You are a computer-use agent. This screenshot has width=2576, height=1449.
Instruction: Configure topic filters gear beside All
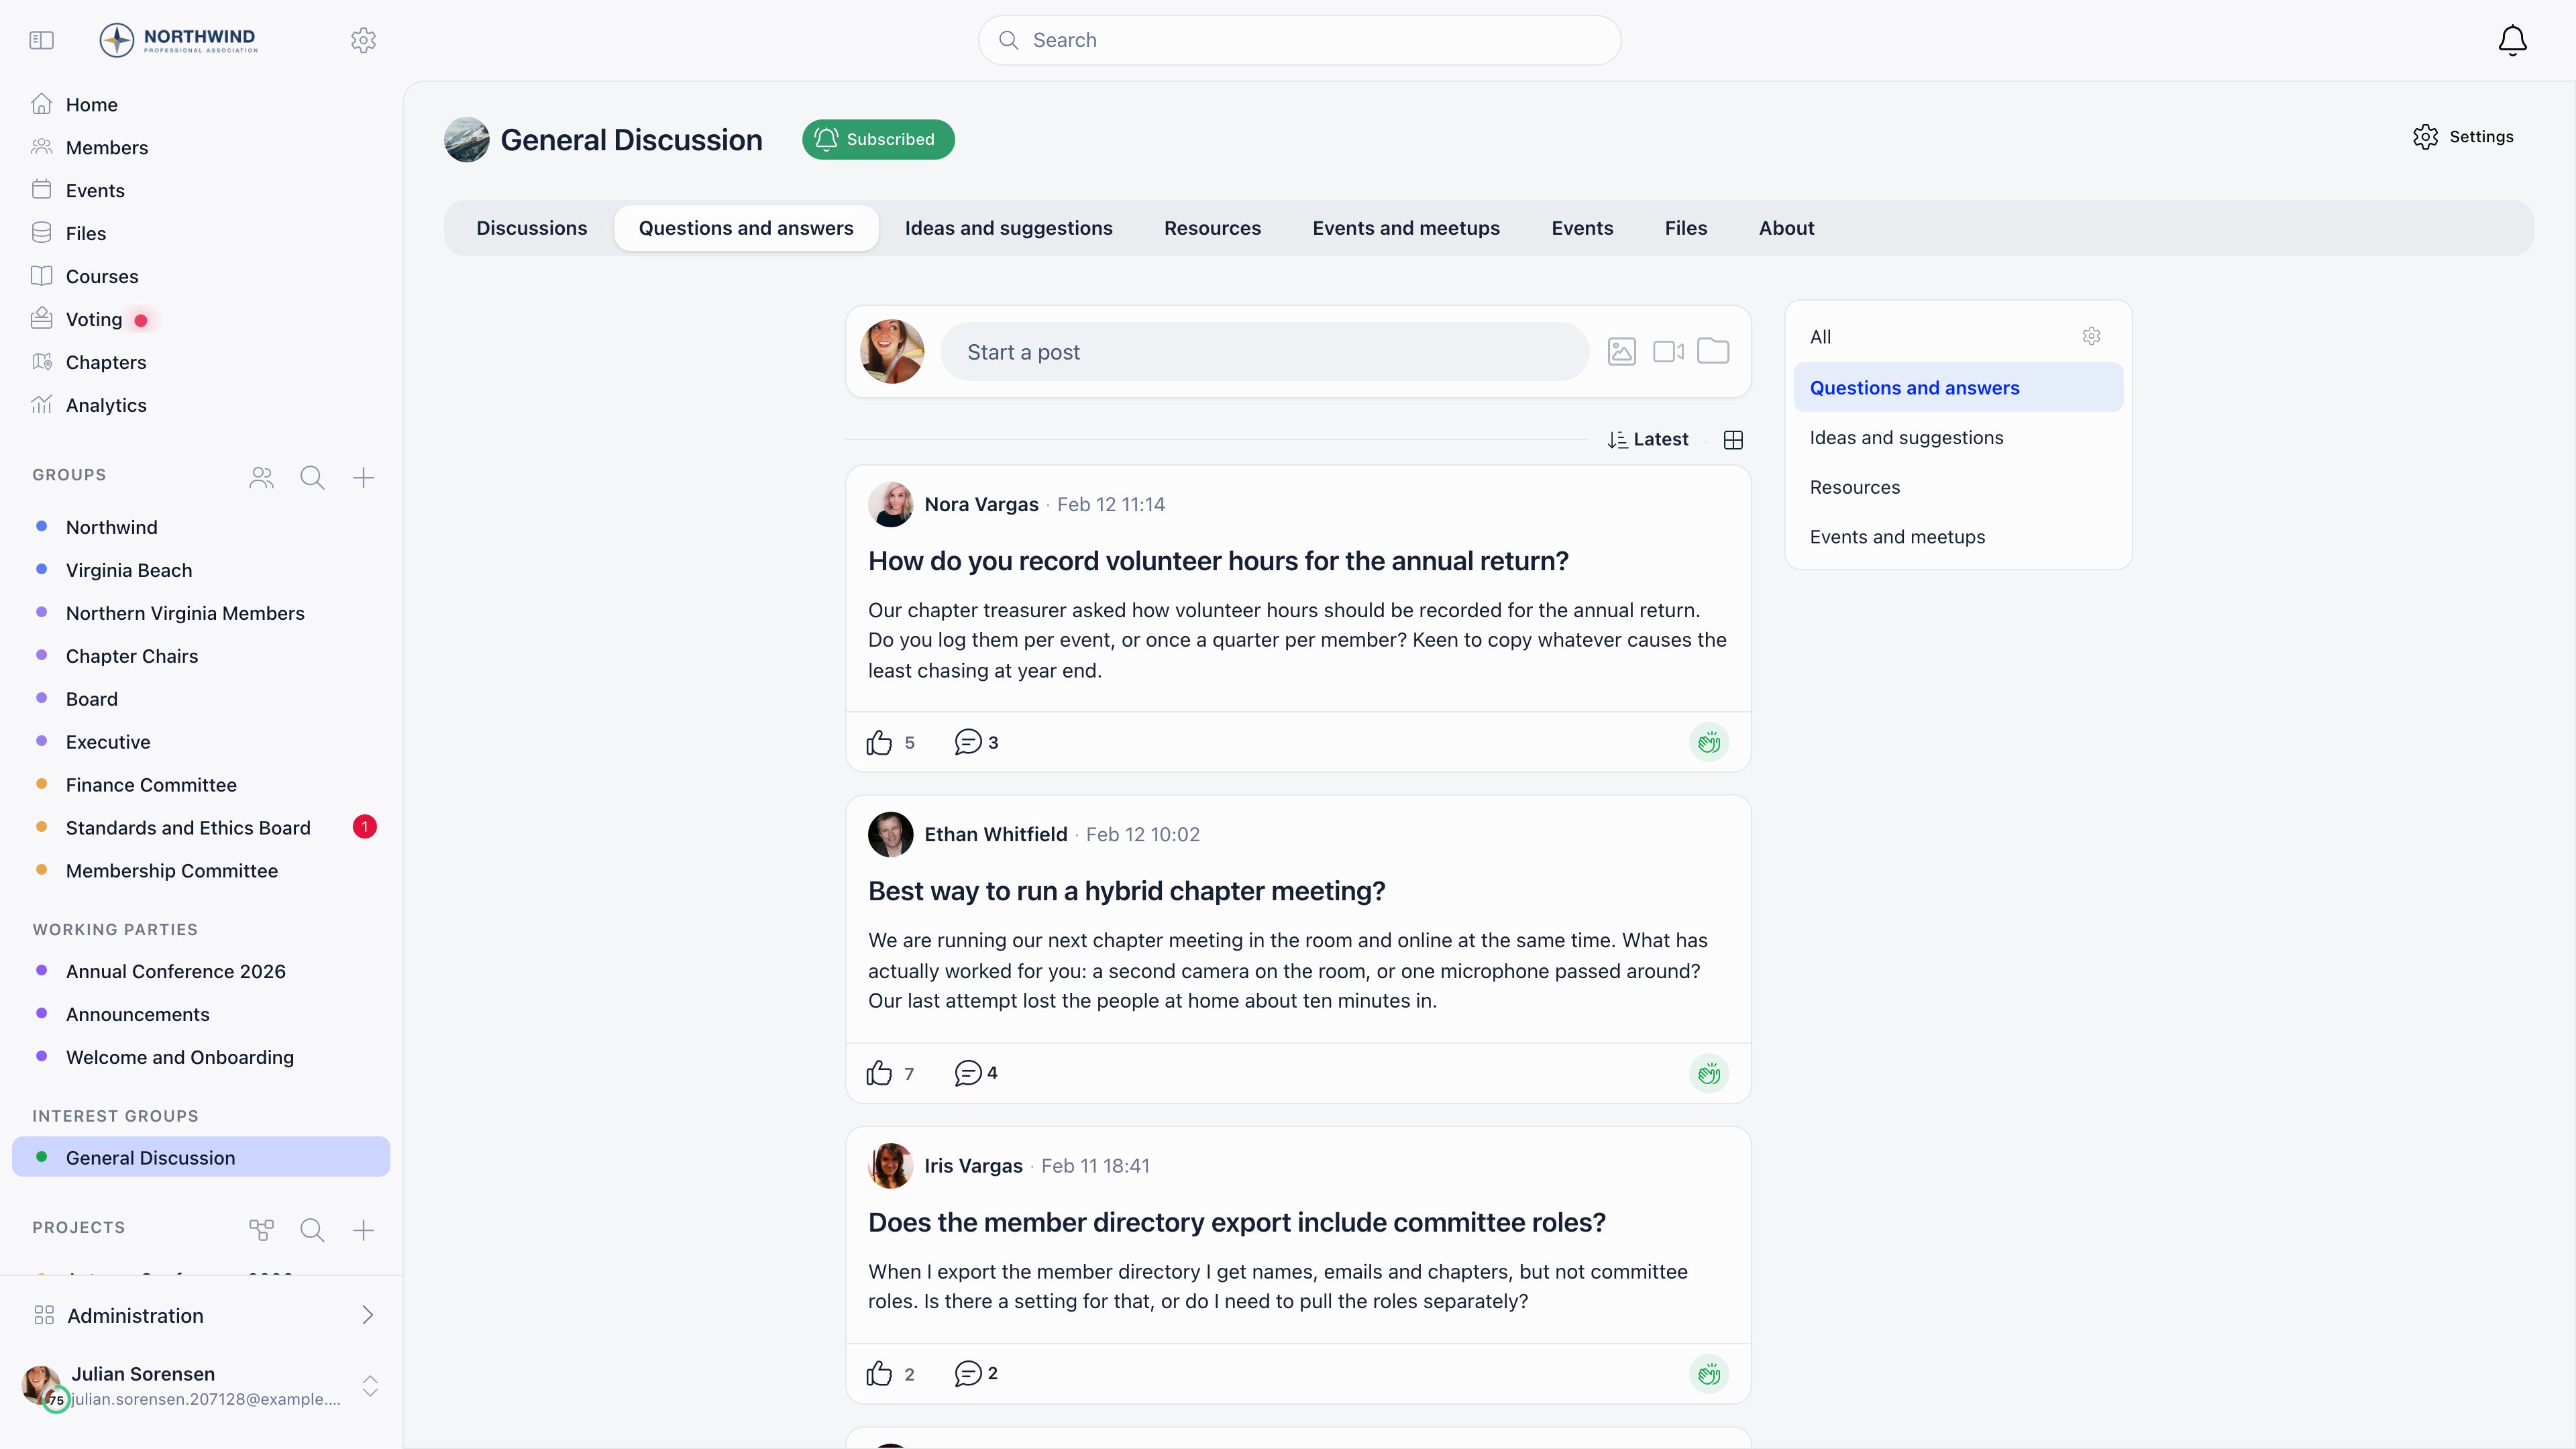[2091, 336]
